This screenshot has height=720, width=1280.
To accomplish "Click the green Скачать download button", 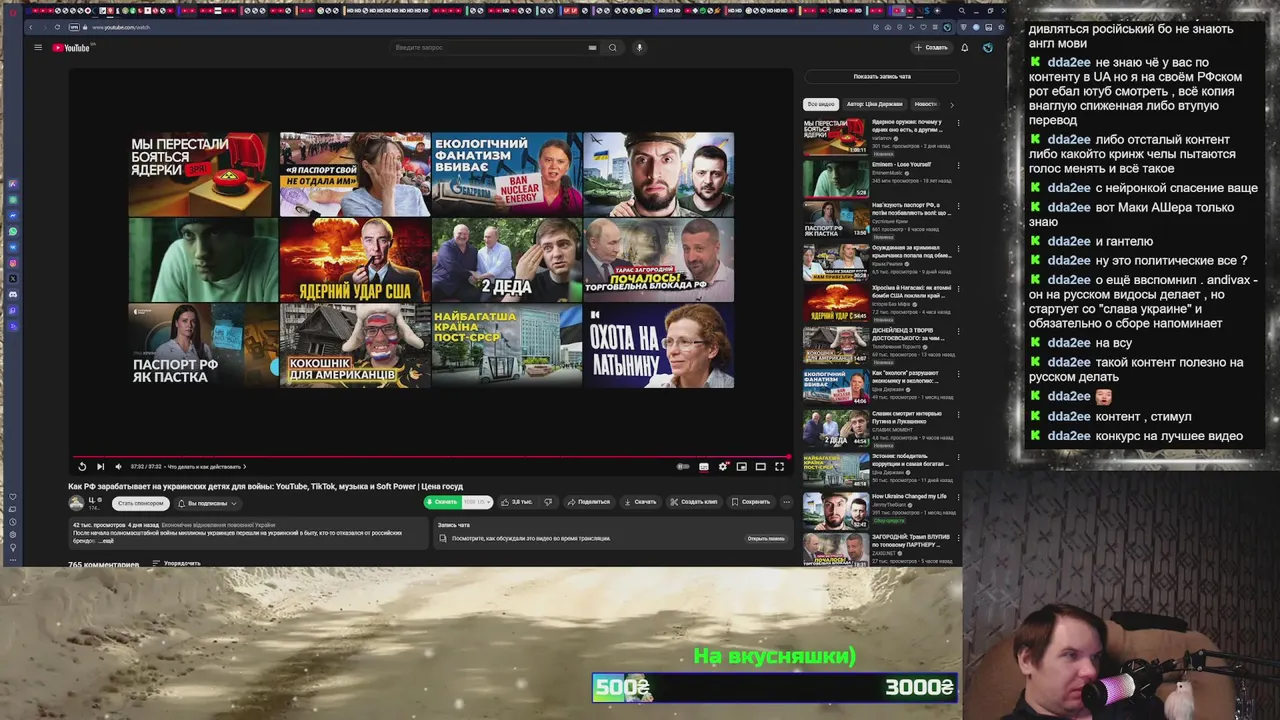I will [442, 502].
